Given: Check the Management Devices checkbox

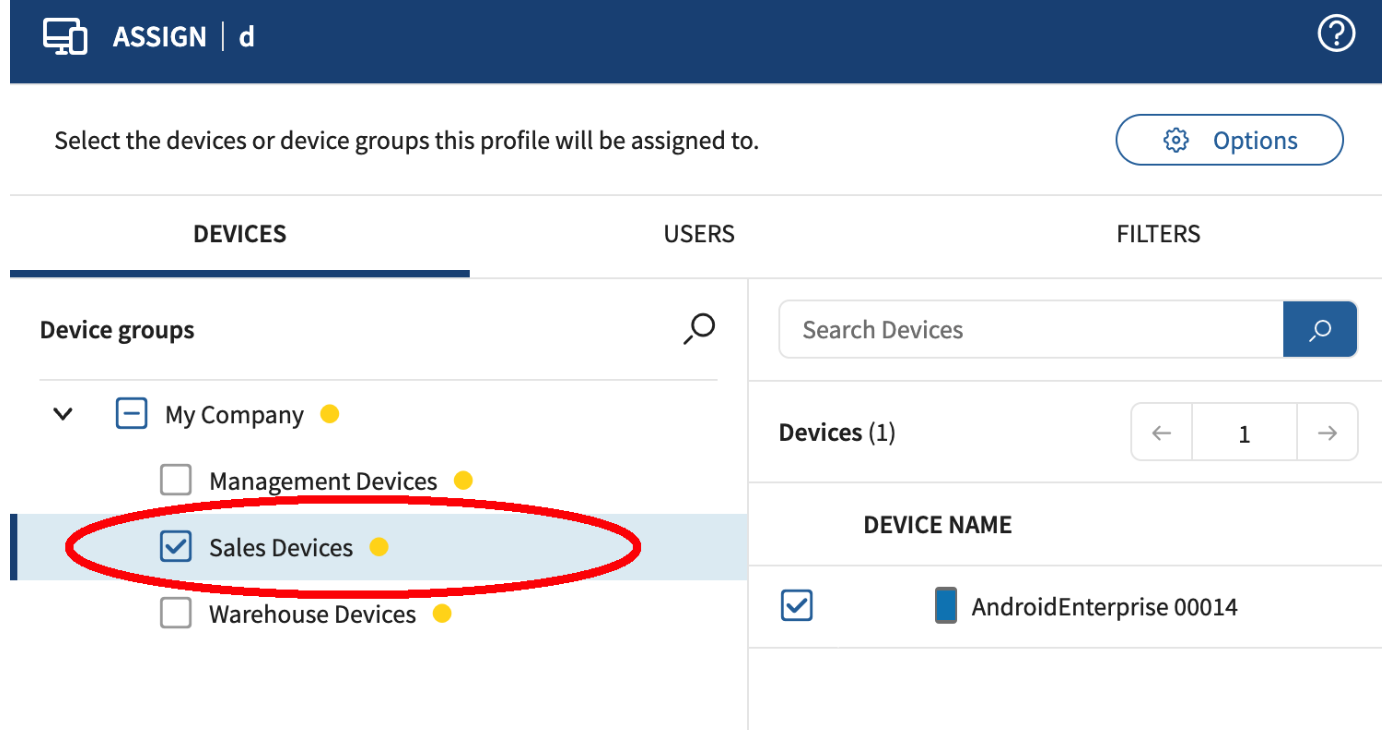Looking at the screenshot, I should click(176, 481).
